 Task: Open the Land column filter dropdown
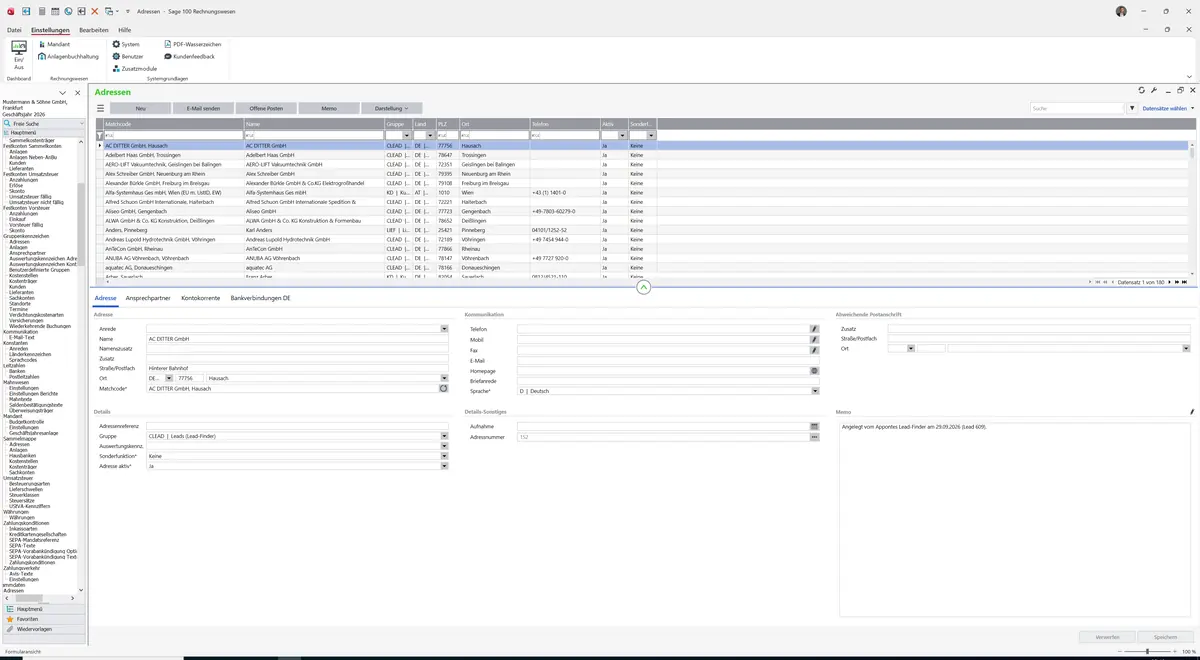tap(430, 135)
